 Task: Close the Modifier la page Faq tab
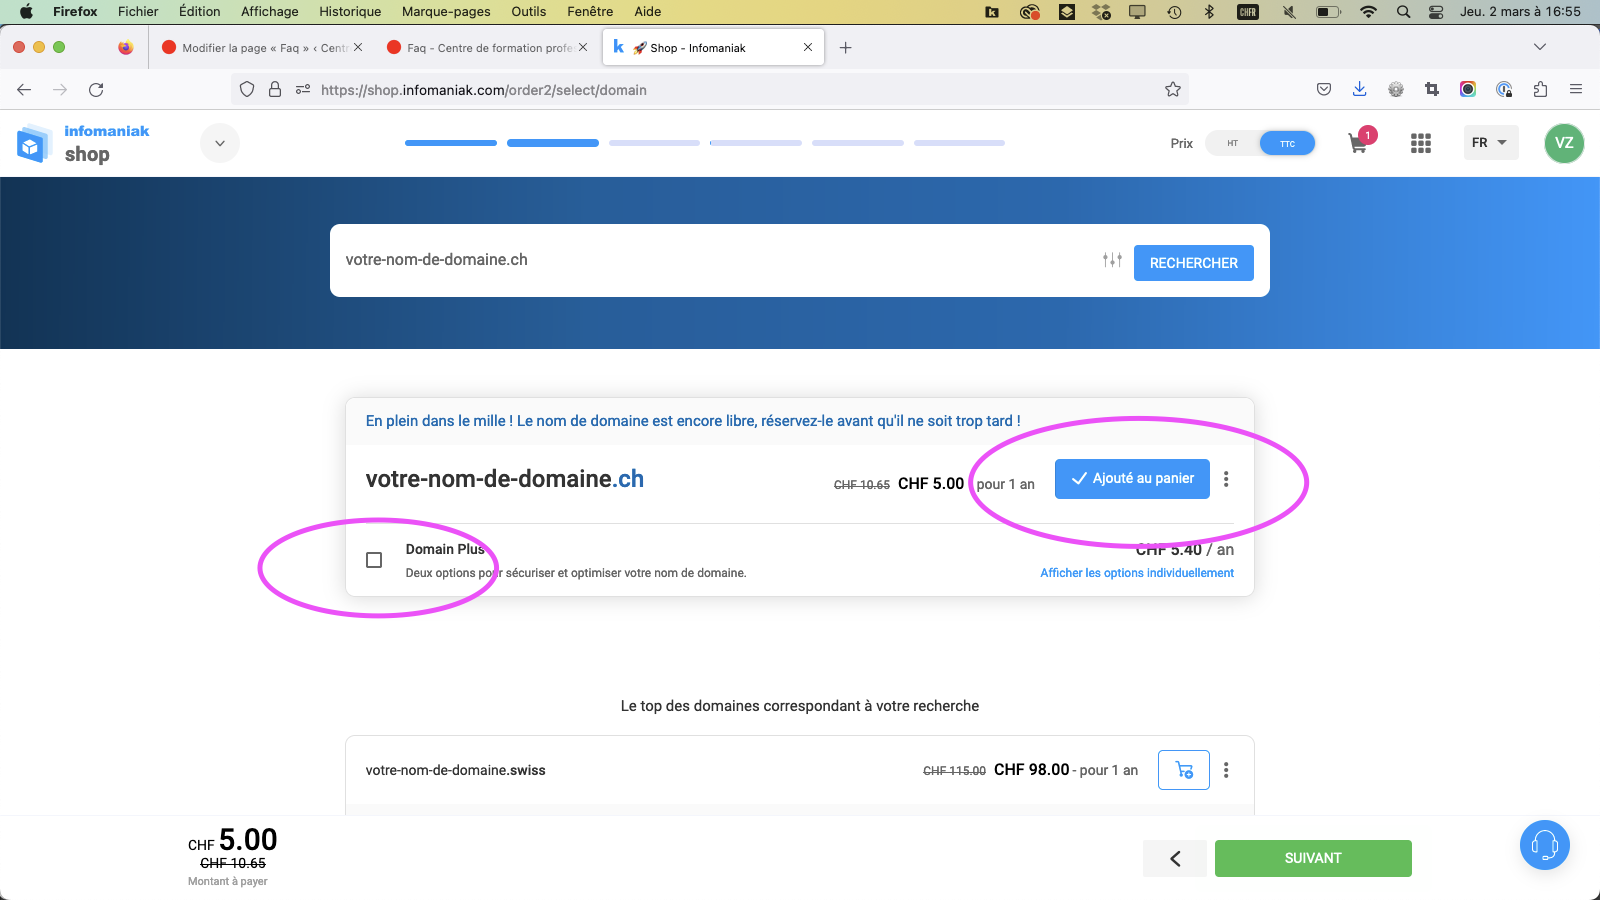358,48
